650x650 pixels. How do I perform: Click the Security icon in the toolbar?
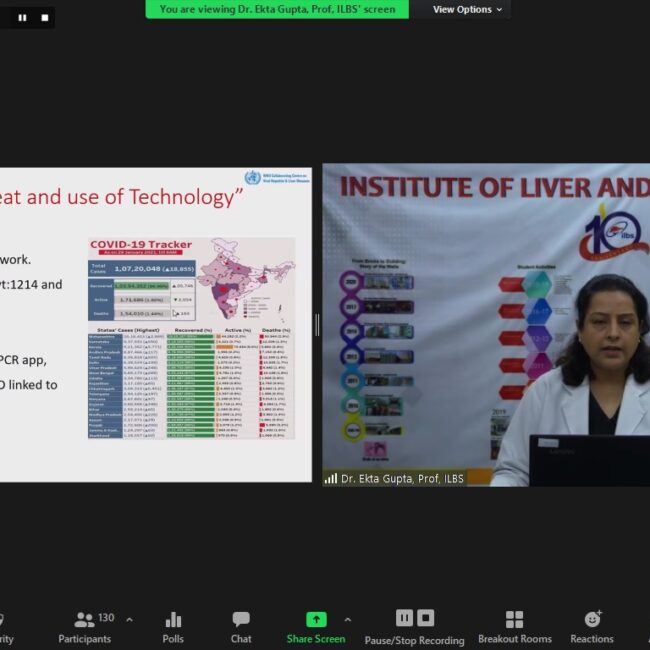[x=3, y=626]
